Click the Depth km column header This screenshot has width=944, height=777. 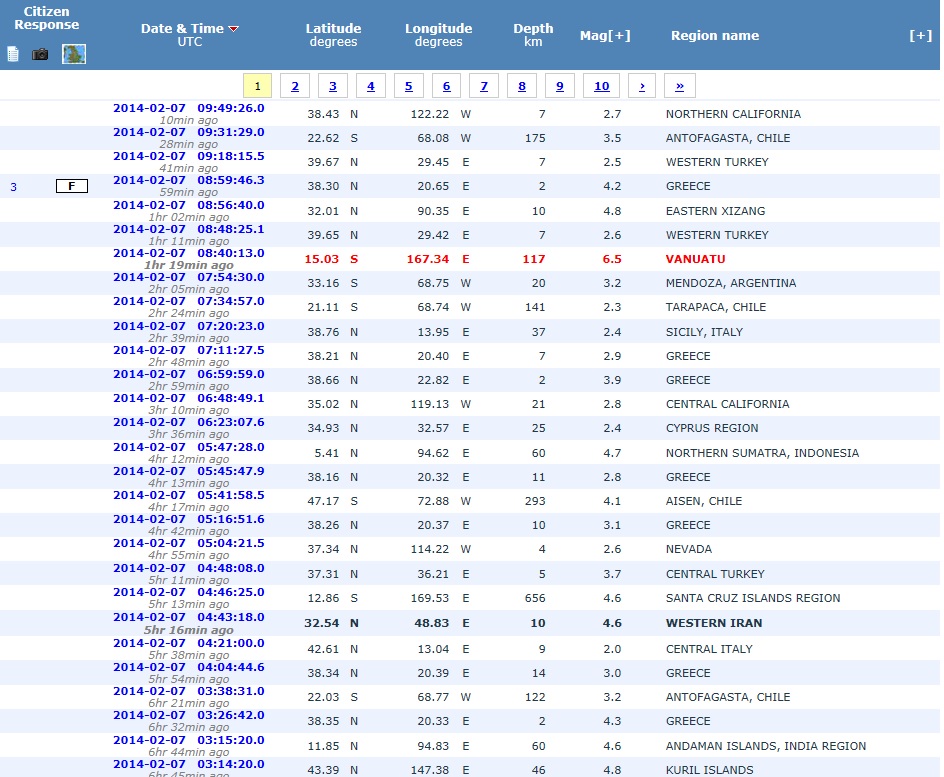point(533,35)
